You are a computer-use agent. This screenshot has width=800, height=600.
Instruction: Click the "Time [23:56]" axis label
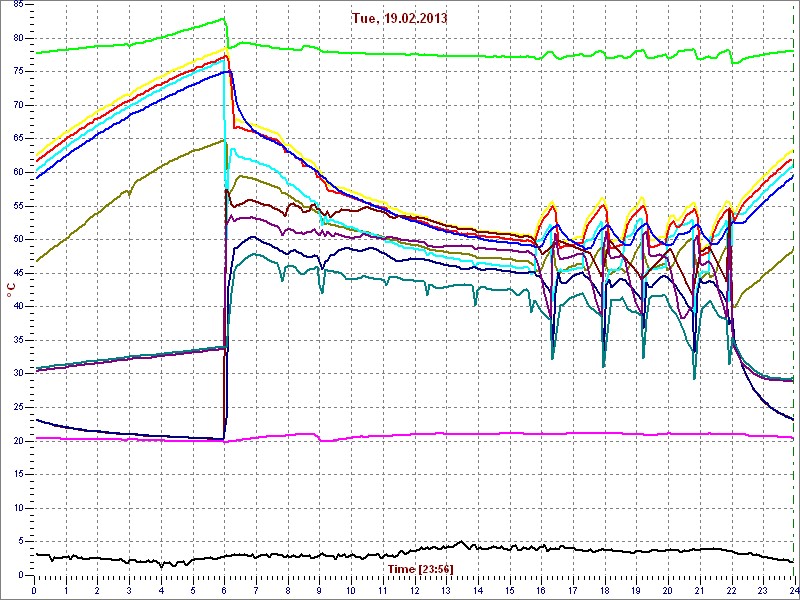420,568
